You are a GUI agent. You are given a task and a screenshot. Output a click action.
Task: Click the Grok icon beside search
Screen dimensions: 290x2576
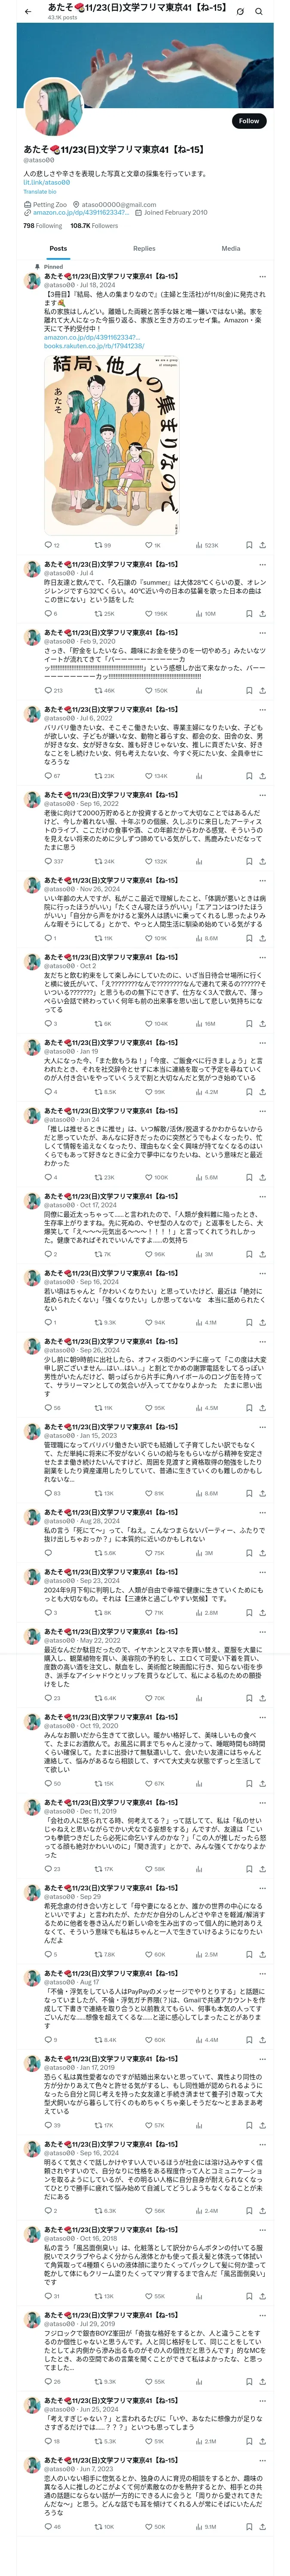240,11
